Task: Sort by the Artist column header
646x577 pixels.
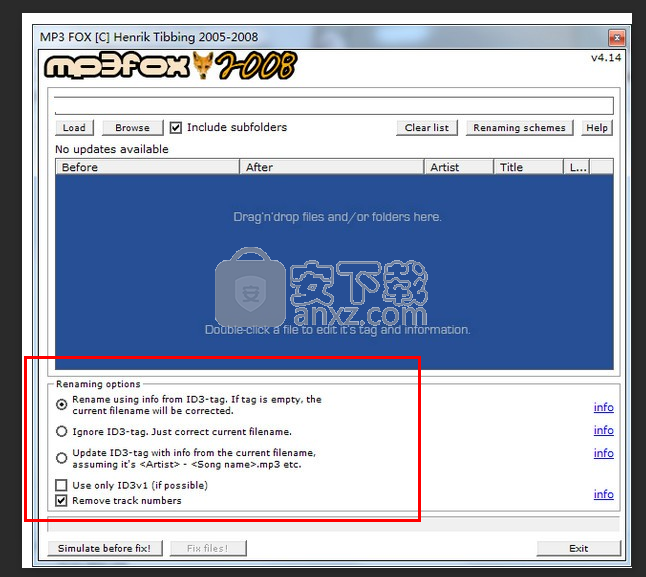Action: click(459, 167)
